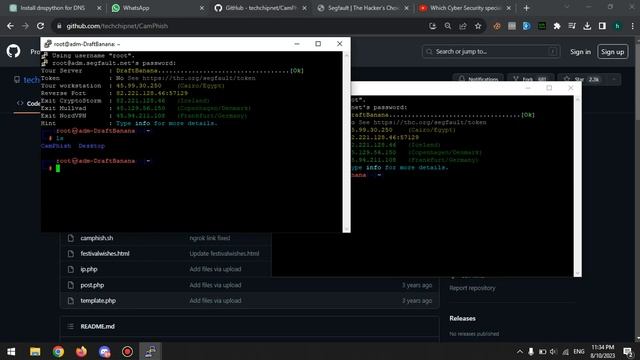Click the GitHub Octocat logo
This screenshot has height=360, width=640.
click(x=13, y=51)
